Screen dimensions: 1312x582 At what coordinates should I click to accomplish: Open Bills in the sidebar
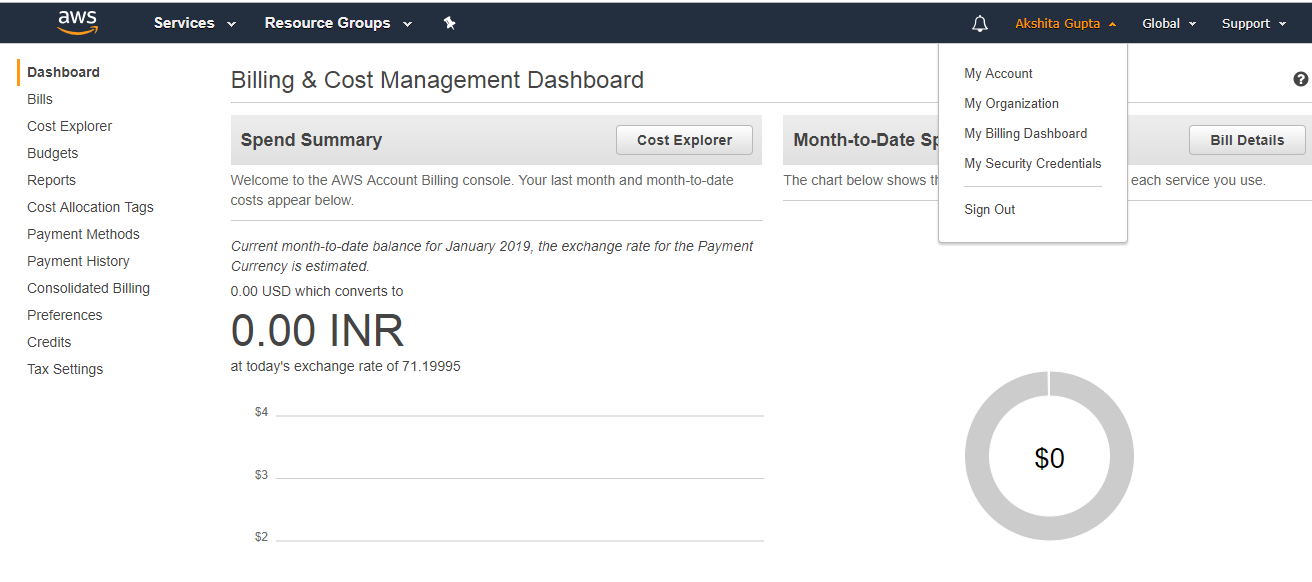tap(40, 99)
